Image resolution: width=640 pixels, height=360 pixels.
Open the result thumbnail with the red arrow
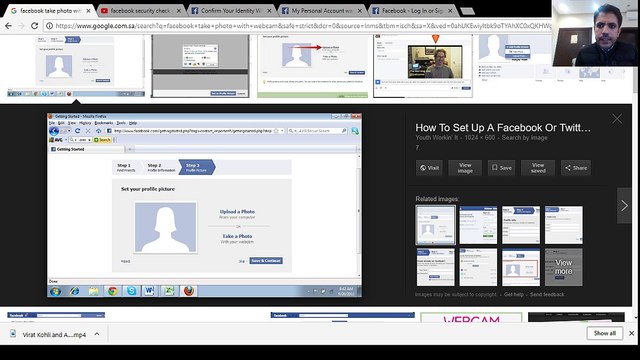313,66
